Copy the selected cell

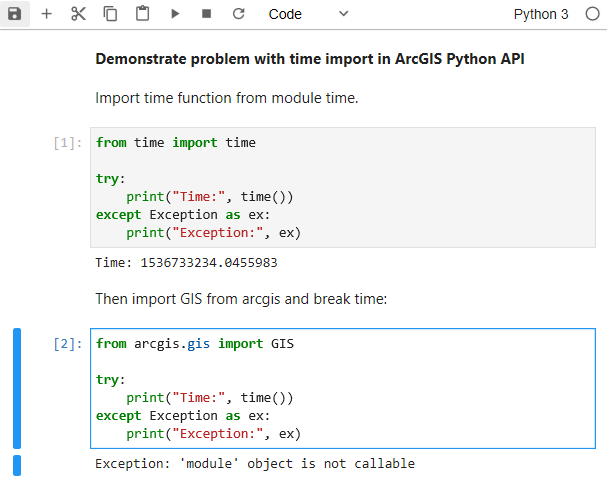click(110, 14)
